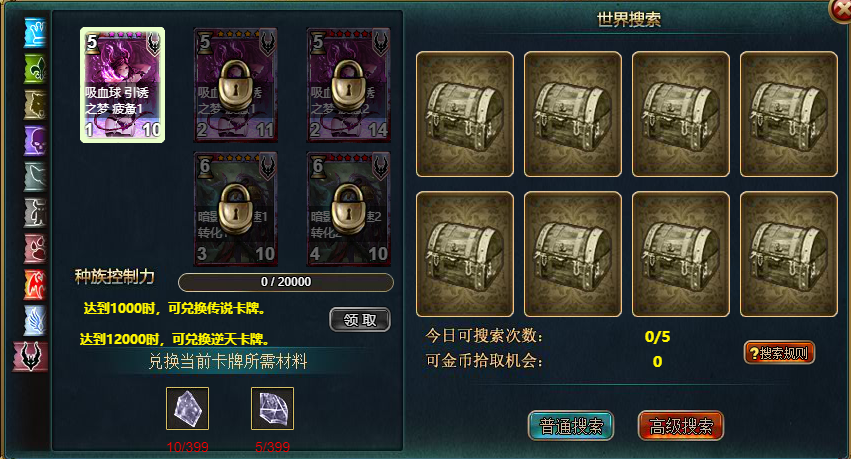Click the 领取 claim button
This screenshot has height=459, width=851.
point(360,320)
